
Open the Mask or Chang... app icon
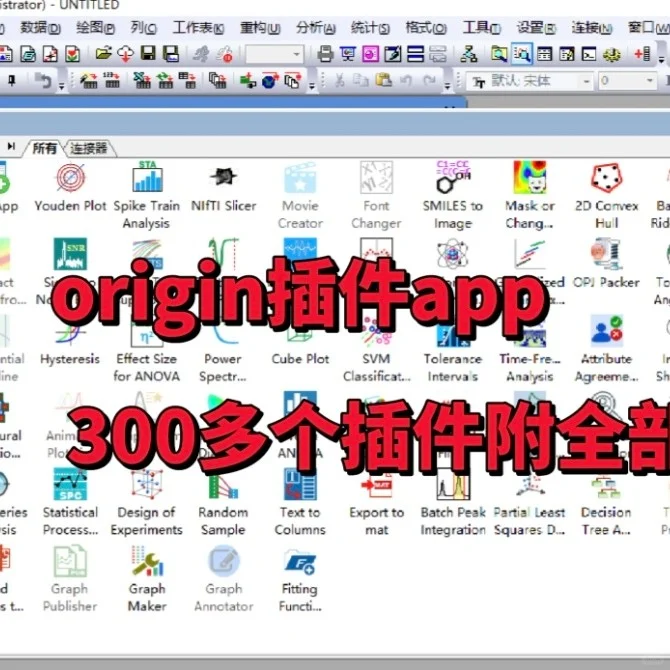530,177
